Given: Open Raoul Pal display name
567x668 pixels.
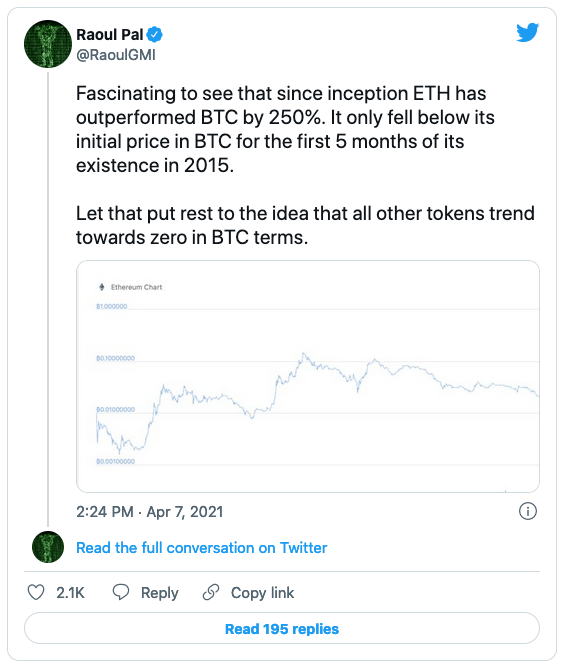Looking at the screenshot, I should [x=109, y=35].
